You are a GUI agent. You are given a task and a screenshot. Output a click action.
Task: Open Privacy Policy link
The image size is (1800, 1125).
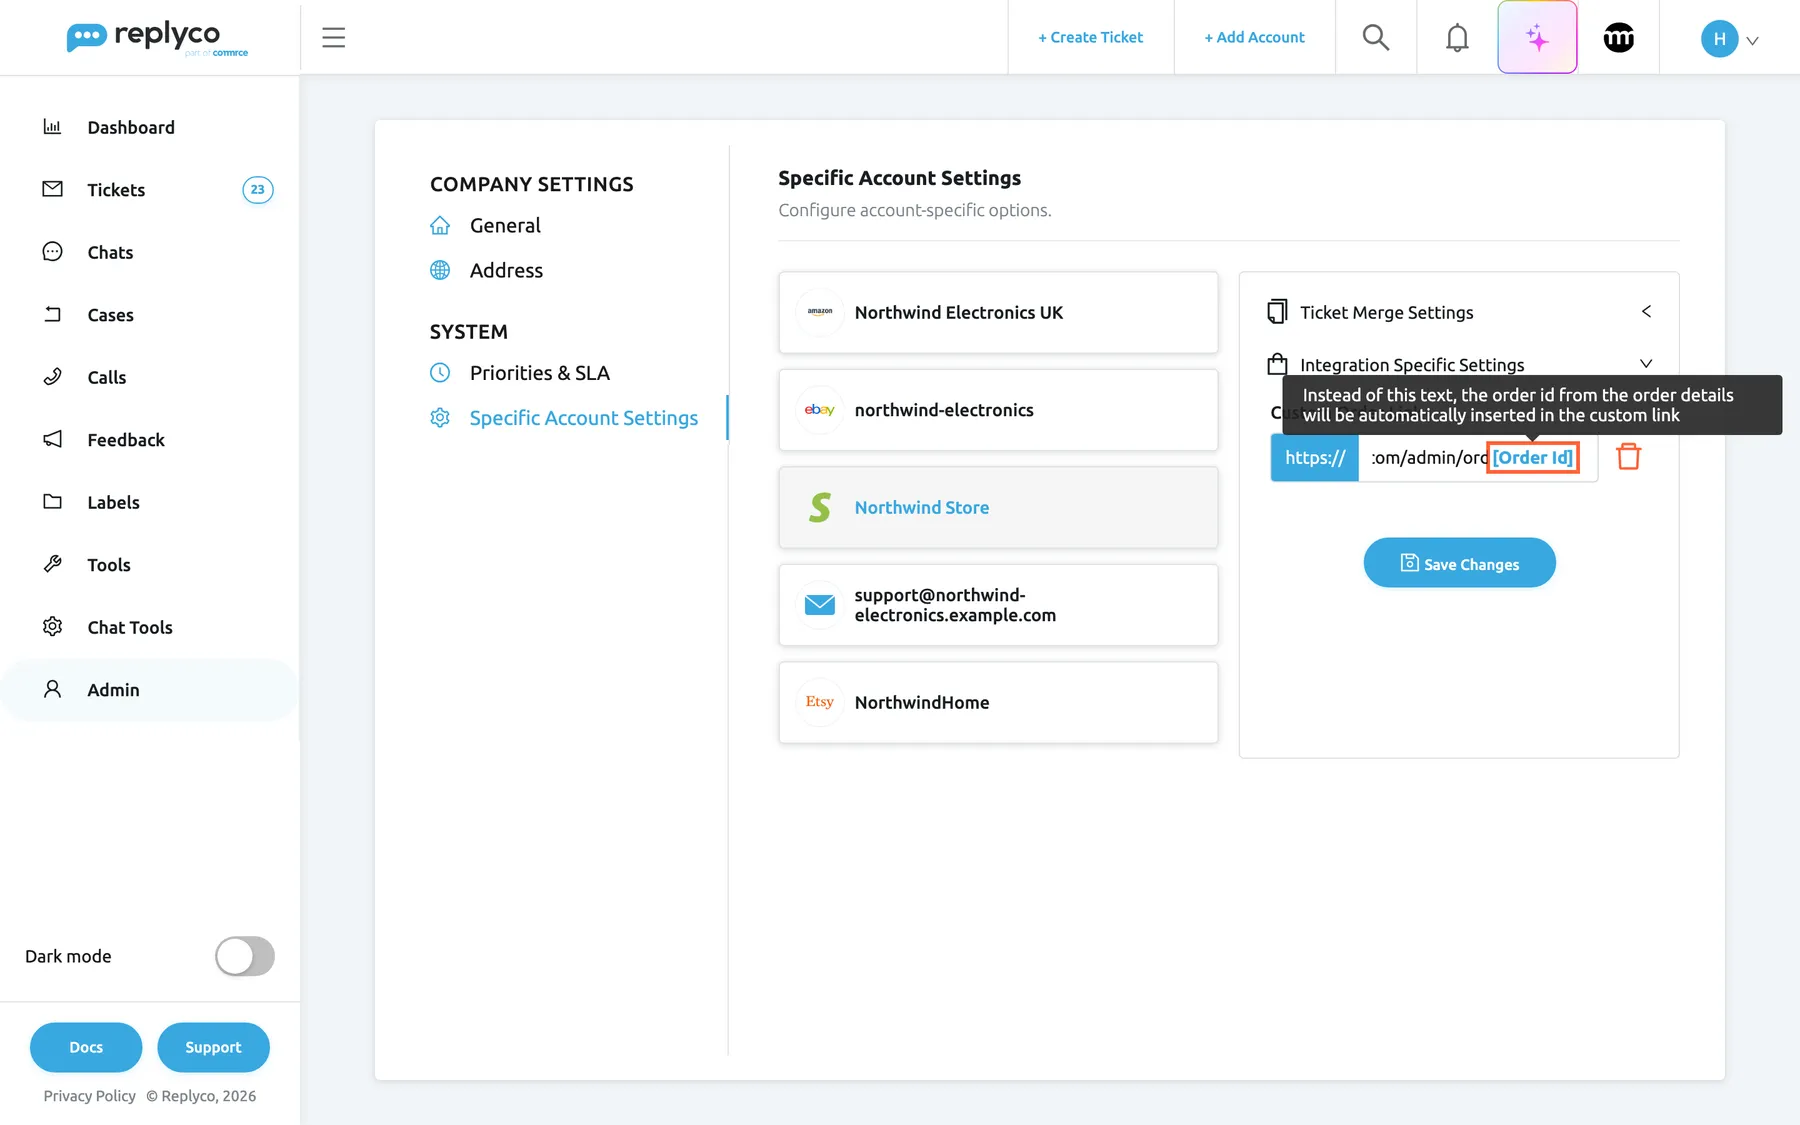click(x=89, y=1096)
